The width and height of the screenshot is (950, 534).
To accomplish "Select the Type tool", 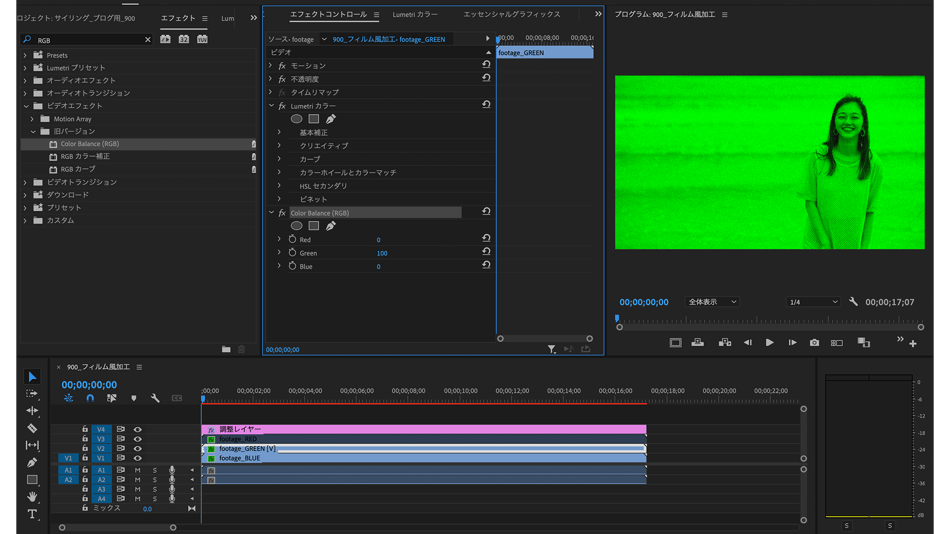I will (32, 514).
